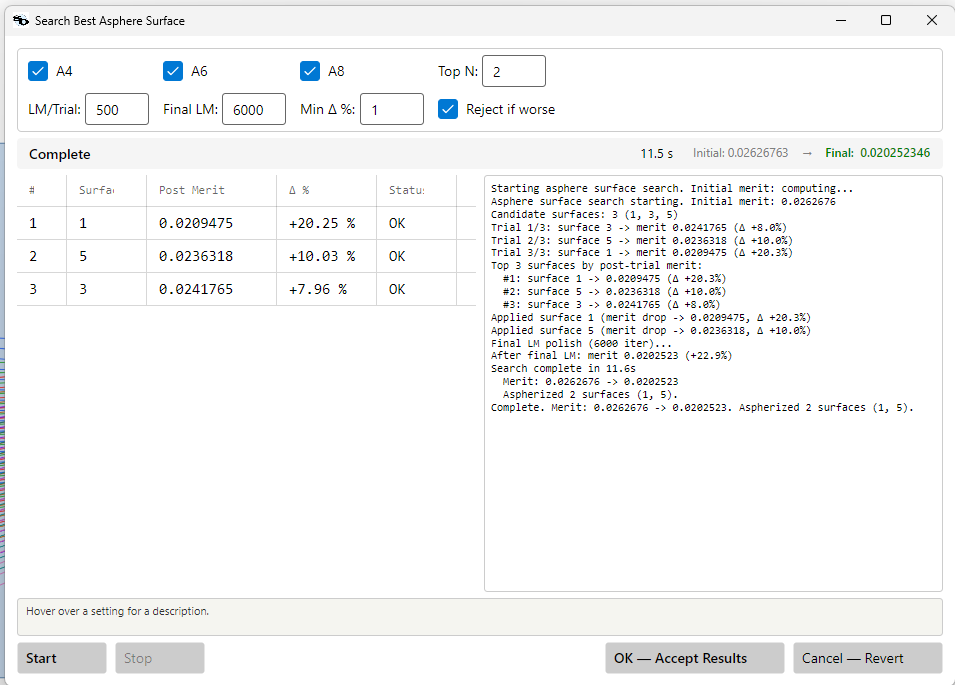Click the OK status in row 3
Viewport: 955px width, 685px height.
coord(416,289)
